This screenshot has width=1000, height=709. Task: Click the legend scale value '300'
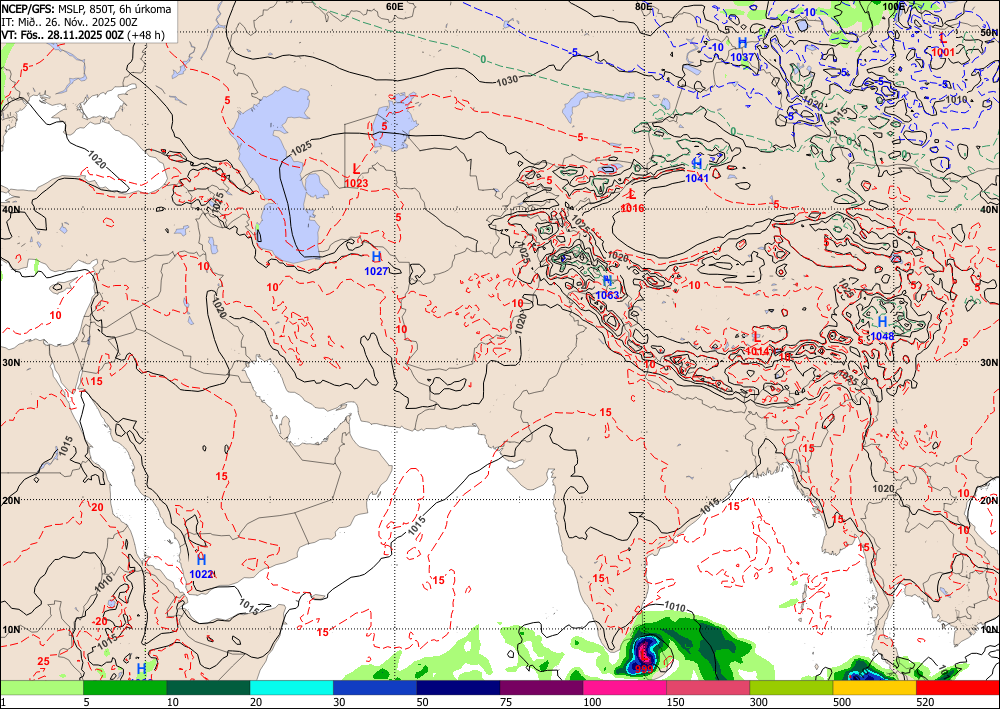coord(759,702)
